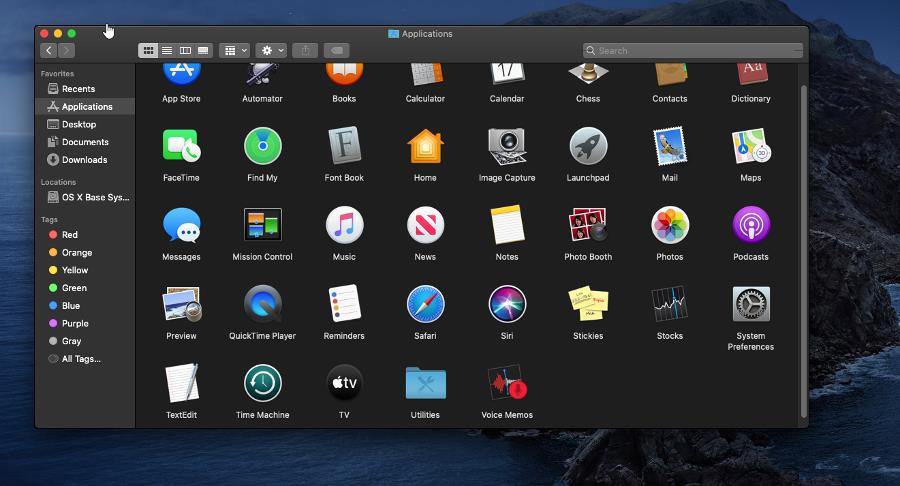Switch to list view
This screenshot has width=900, height=486.
(166, 50)
